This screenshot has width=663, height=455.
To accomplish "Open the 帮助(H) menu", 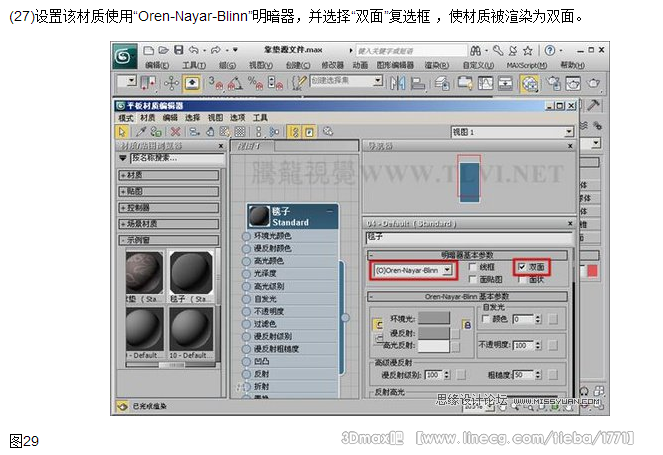I will (x=572, y=65).
